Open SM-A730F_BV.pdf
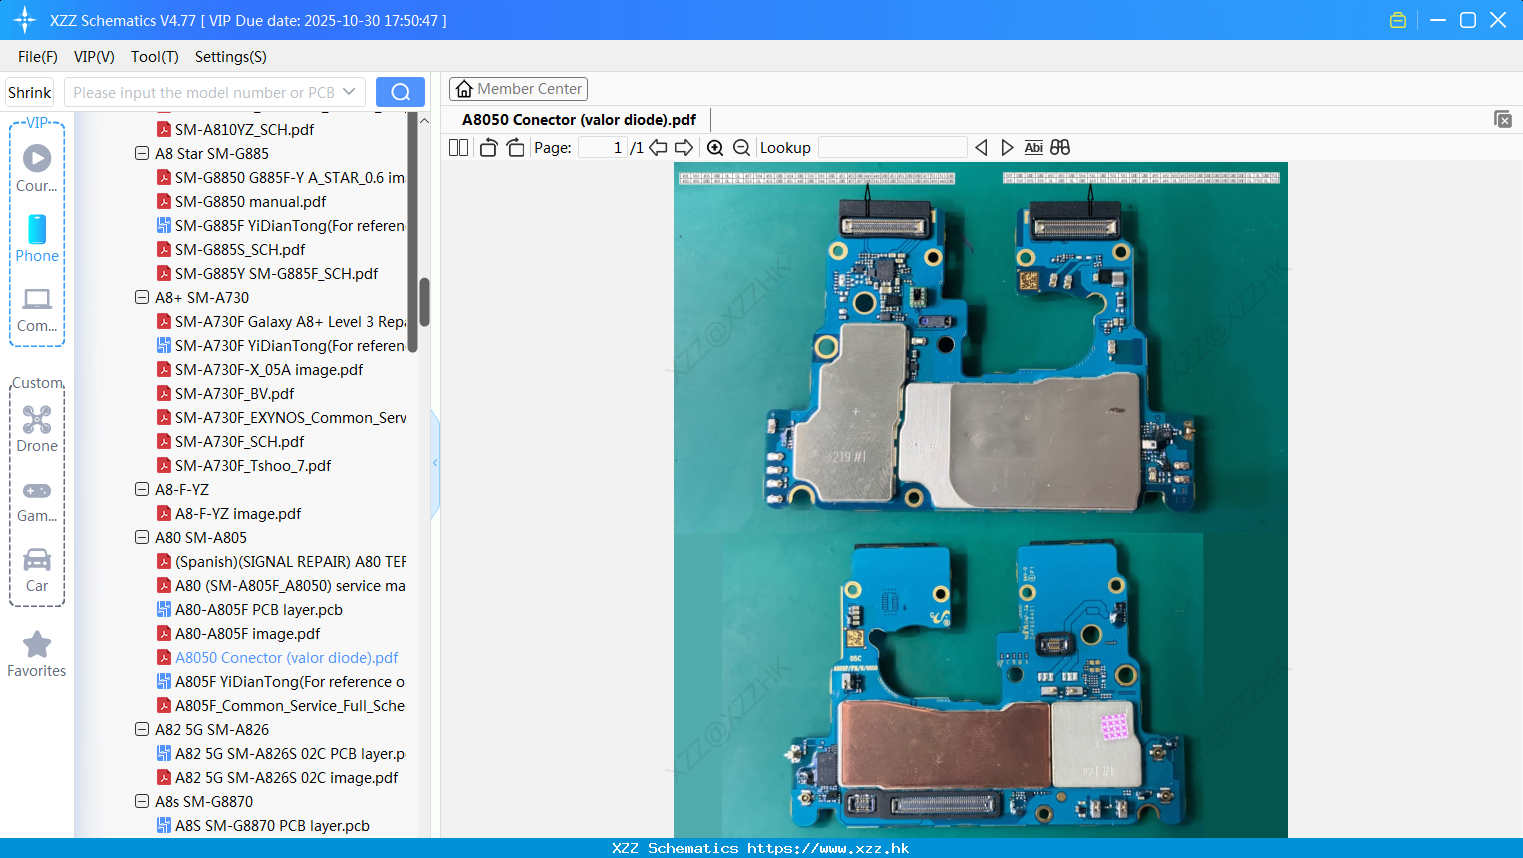1523x858 pixels. pyautogui.click(x=234, y=394)
